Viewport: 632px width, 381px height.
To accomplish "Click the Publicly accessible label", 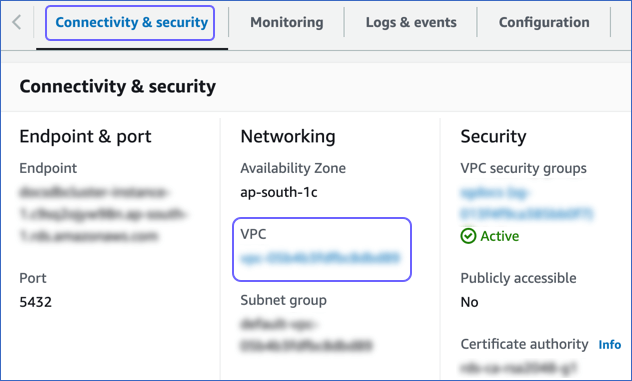I will click(518, 278).
